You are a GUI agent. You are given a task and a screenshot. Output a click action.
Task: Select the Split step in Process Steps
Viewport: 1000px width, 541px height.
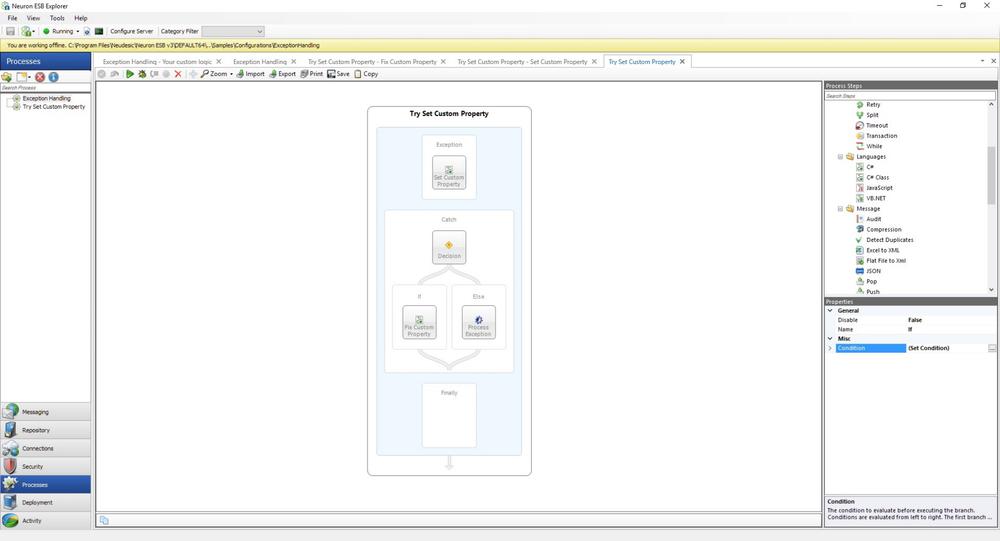pos(868,115)
